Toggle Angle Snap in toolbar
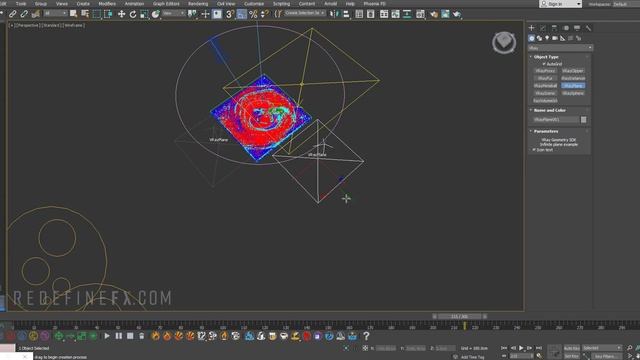 tap(242, 14)
